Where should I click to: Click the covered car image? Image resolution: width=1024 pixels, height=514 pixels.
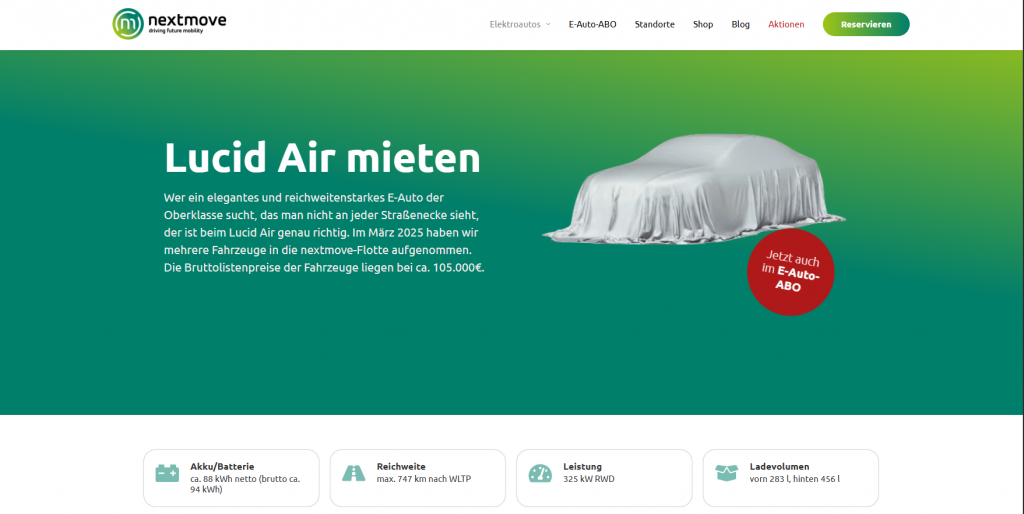694,189
